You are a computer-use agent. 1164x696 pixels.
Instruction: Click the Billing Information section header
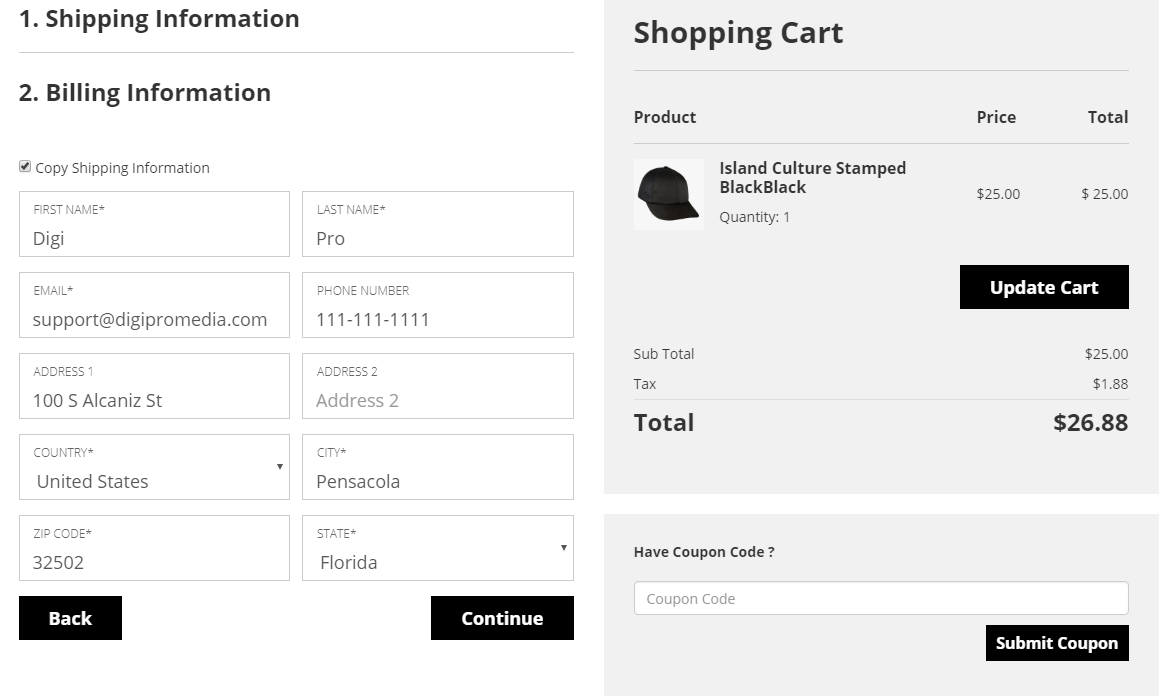click(x=145, y=93)
